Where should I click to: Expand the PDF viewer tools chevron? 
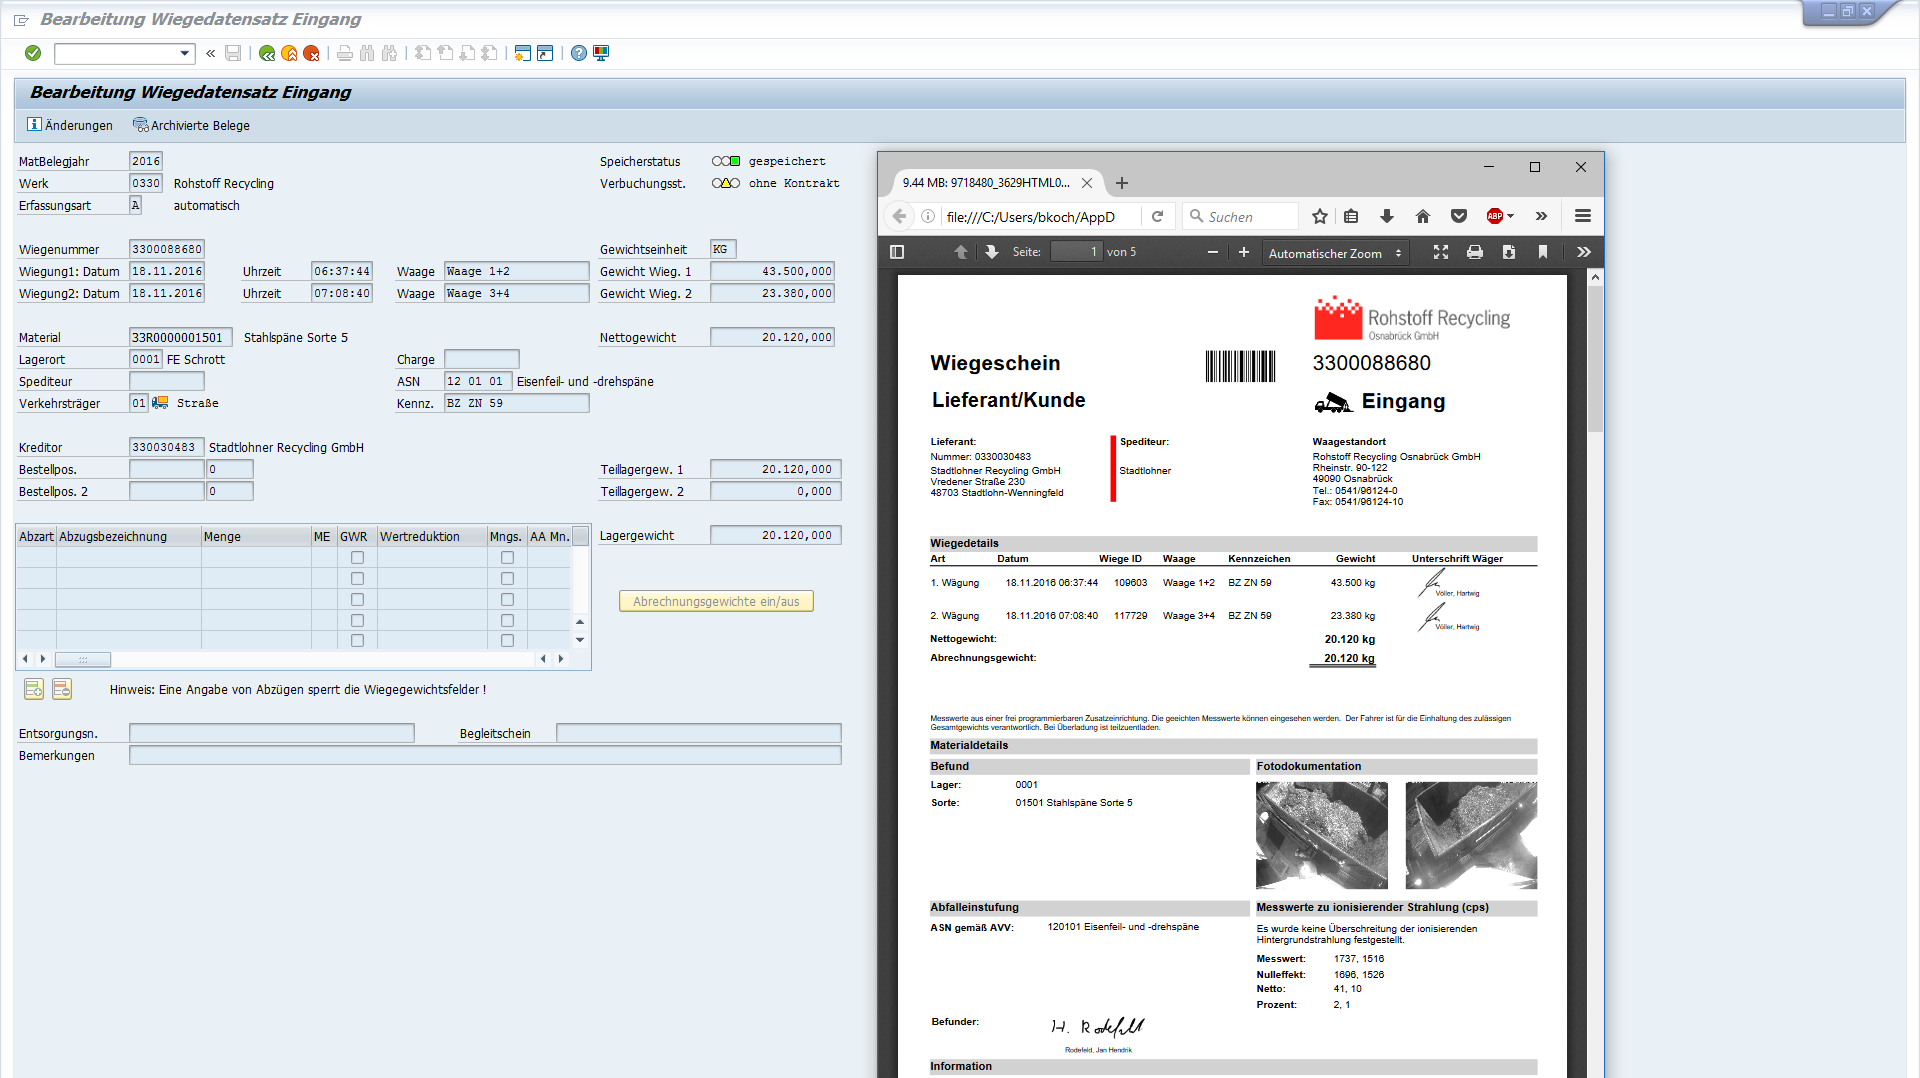click(1584, 252)
